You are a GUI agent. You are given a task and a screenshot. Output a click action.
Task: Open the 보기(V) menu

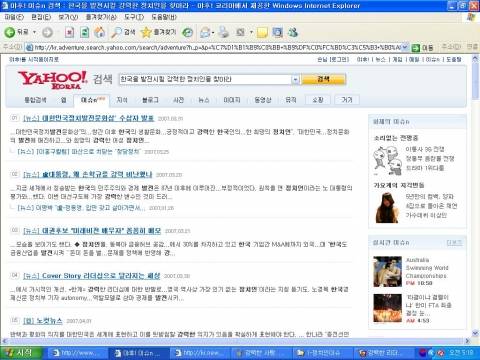pyautogui.click(x=68, y=17)
